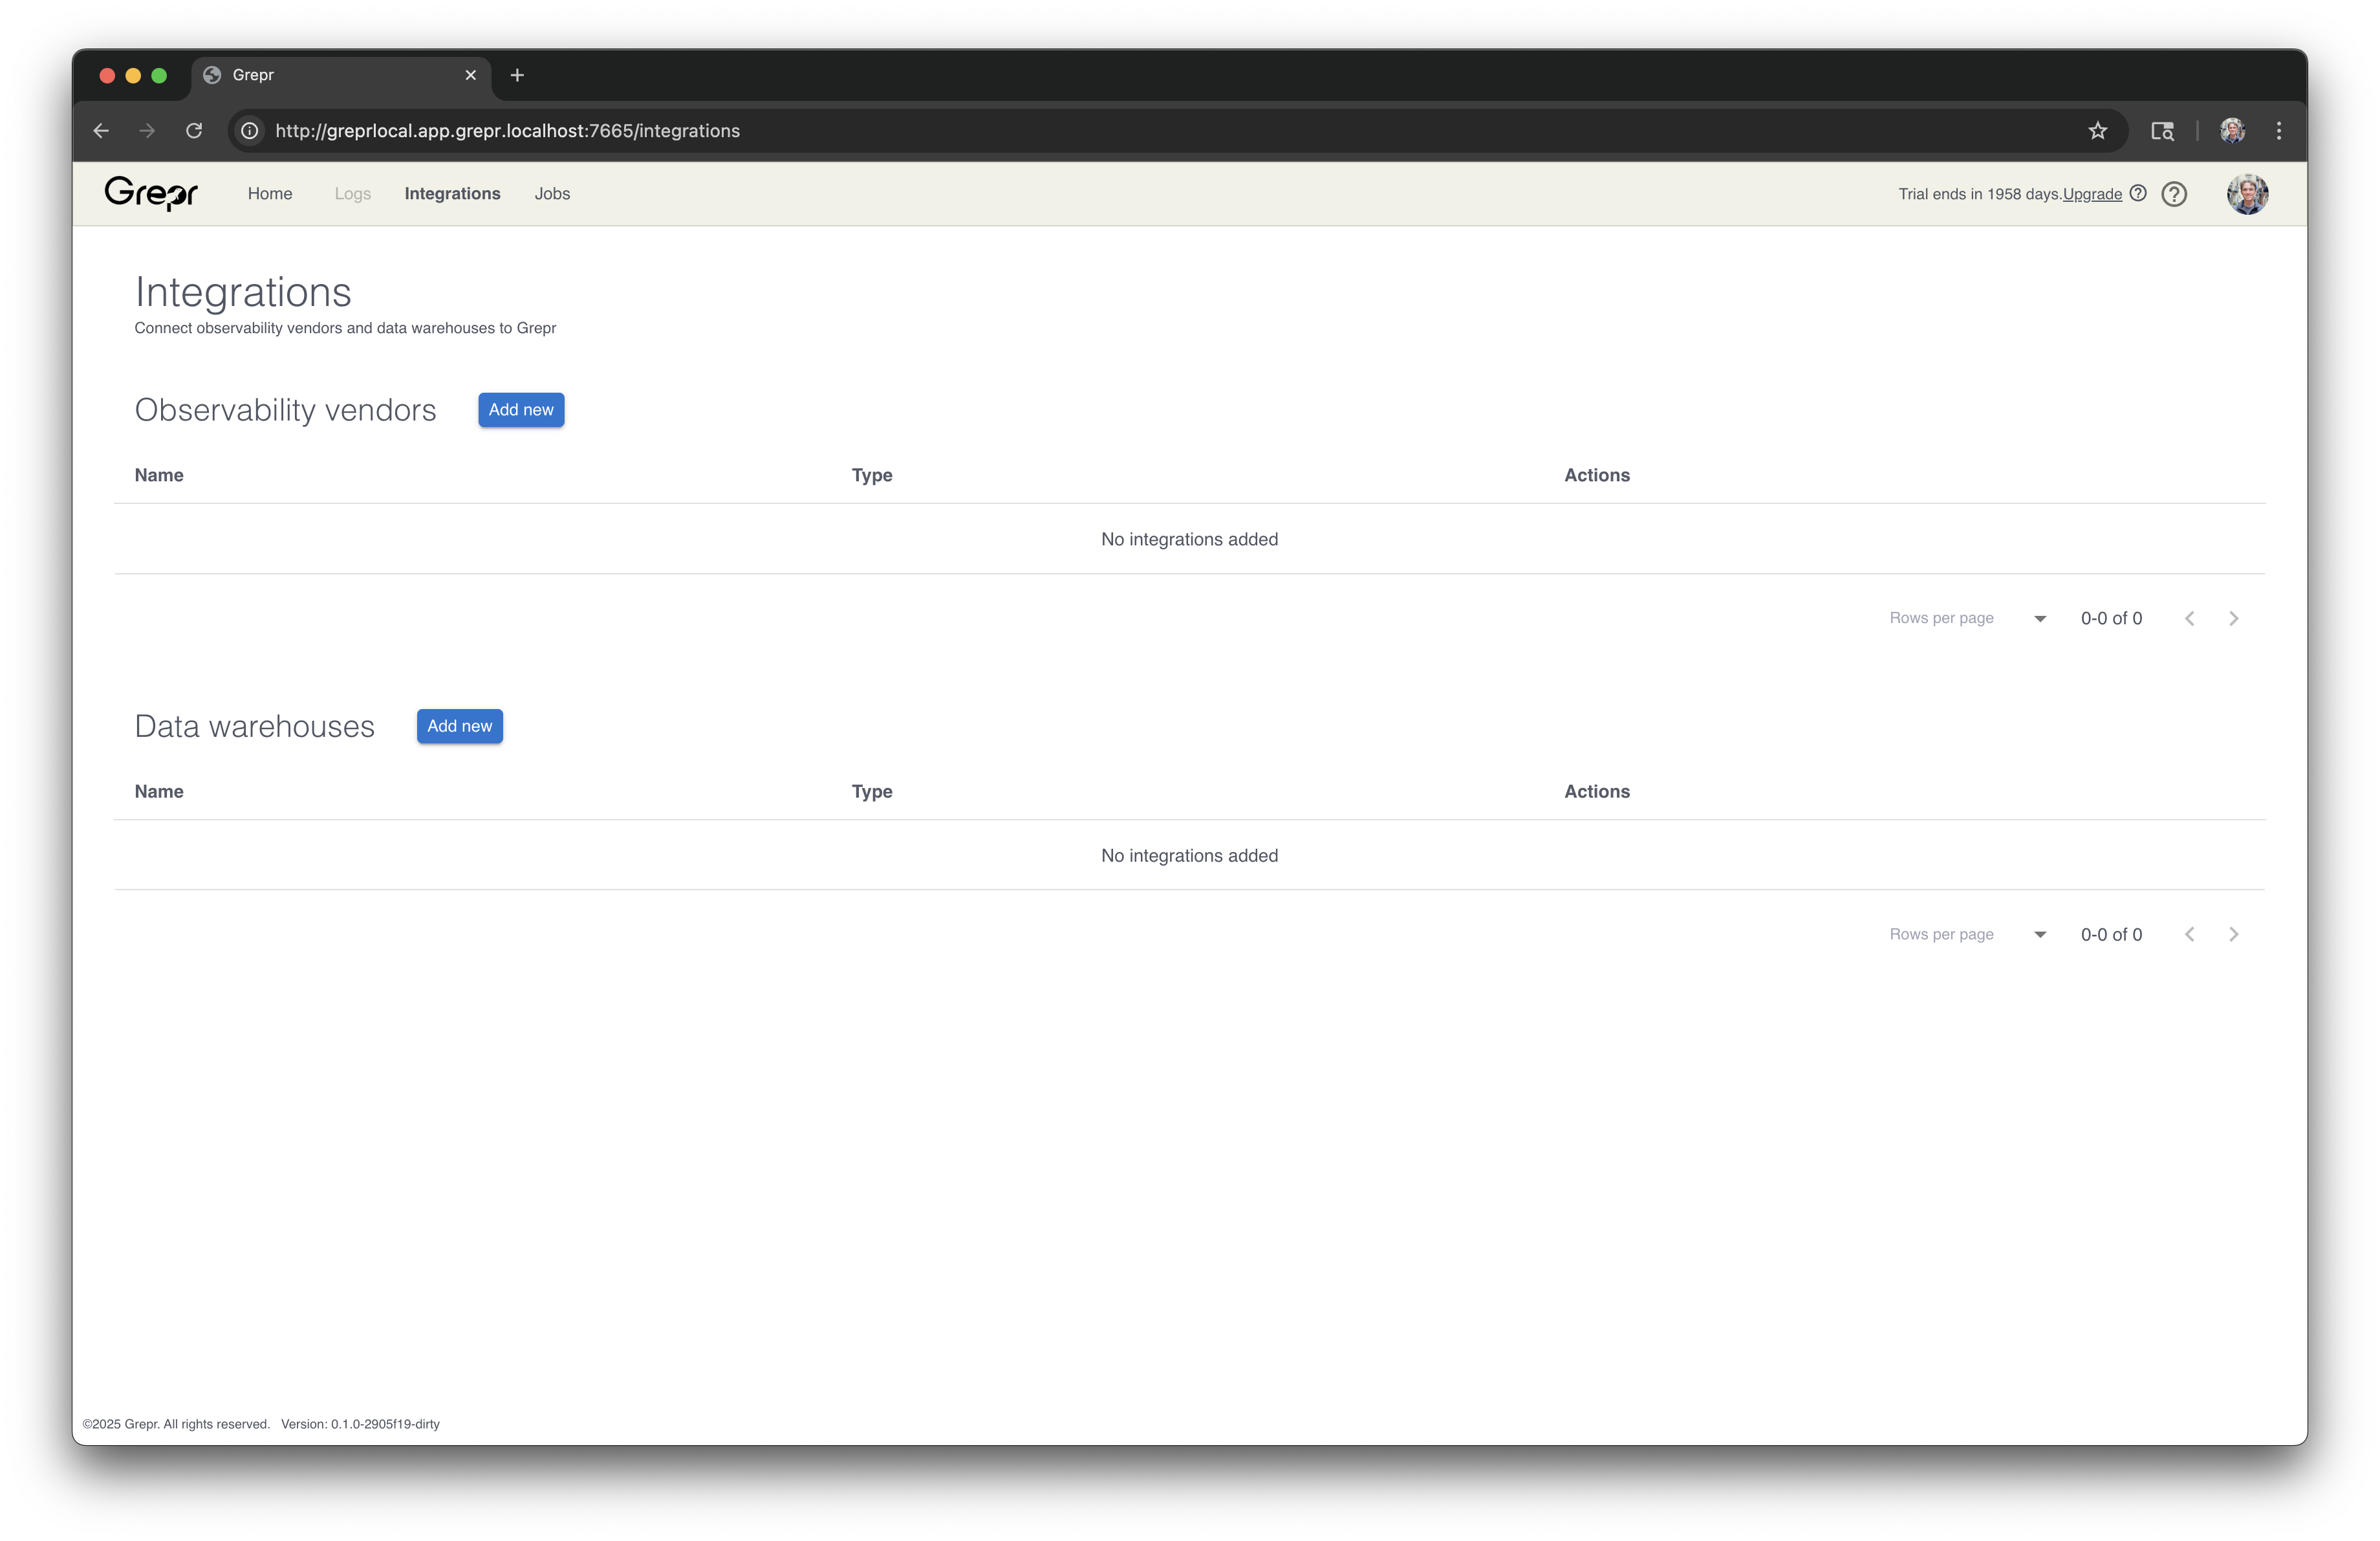Open Chrome three-dot menu
Viewport: 2380px width, 1541px height.
click(x=2279, y=131)
